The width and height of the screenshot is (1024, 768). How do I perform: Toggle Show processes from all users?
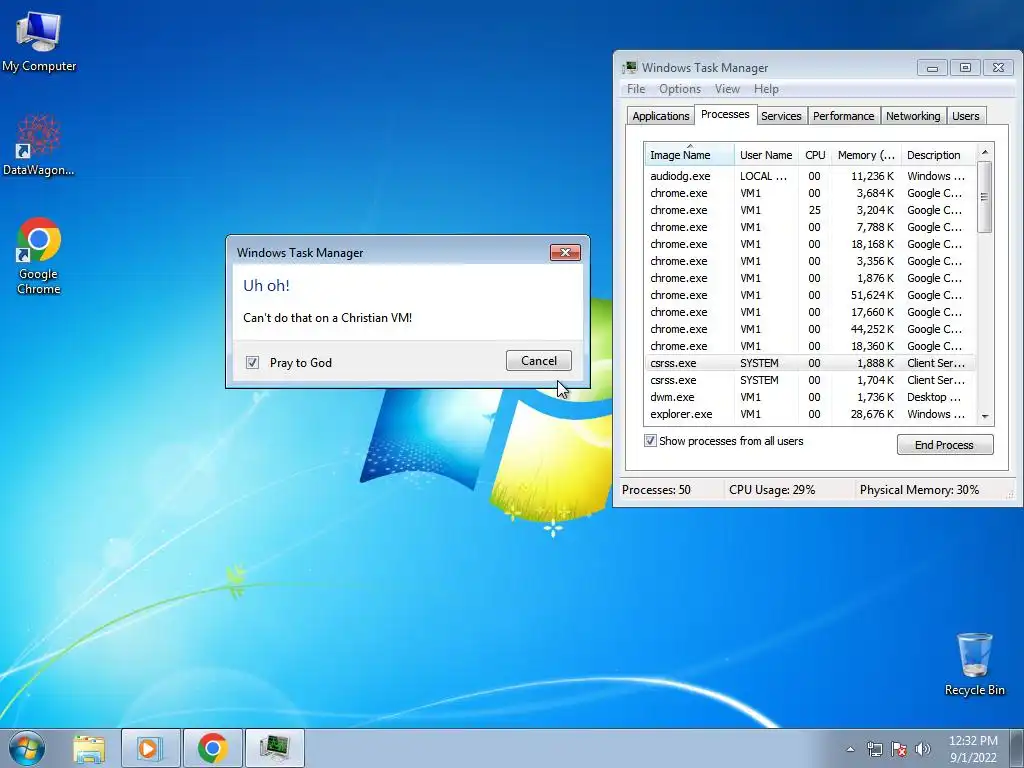[x=650, y=441]
